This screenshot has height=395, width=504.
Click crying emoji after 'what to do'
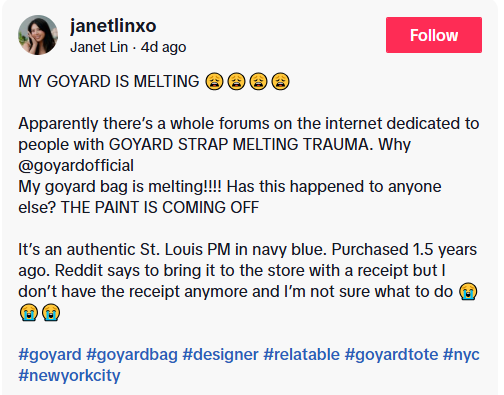468,292
